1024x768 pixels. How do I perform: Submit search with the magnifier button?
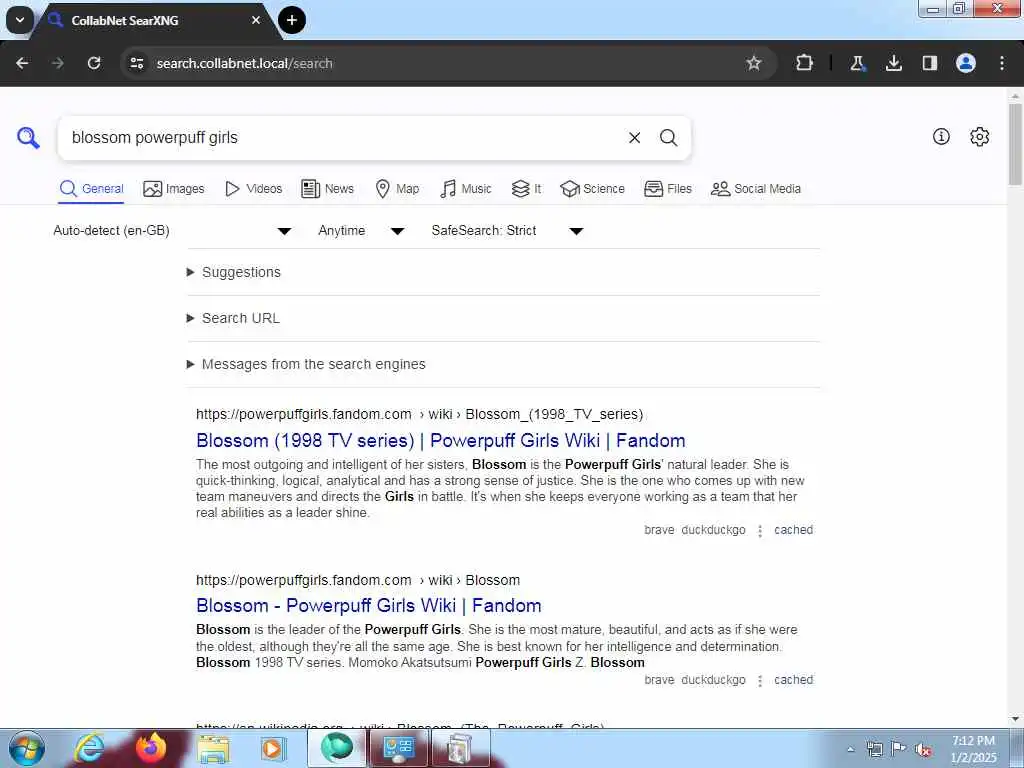tap(668, 138)
